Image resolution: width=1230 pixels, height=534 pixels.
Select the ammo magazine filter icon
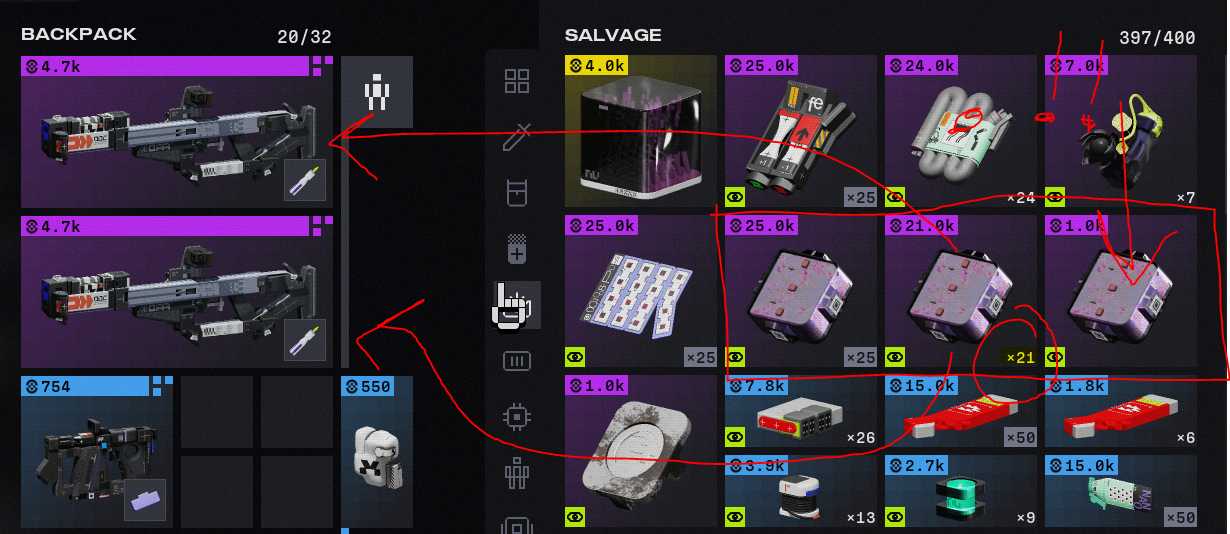click(x=516, y=361)
